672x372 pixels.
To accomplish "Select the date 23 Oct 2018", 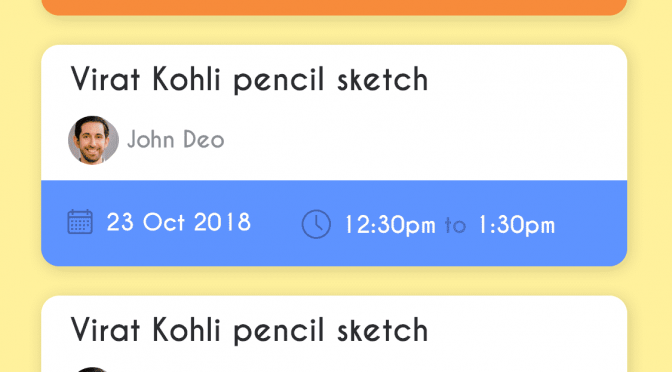I will [179, 222].
